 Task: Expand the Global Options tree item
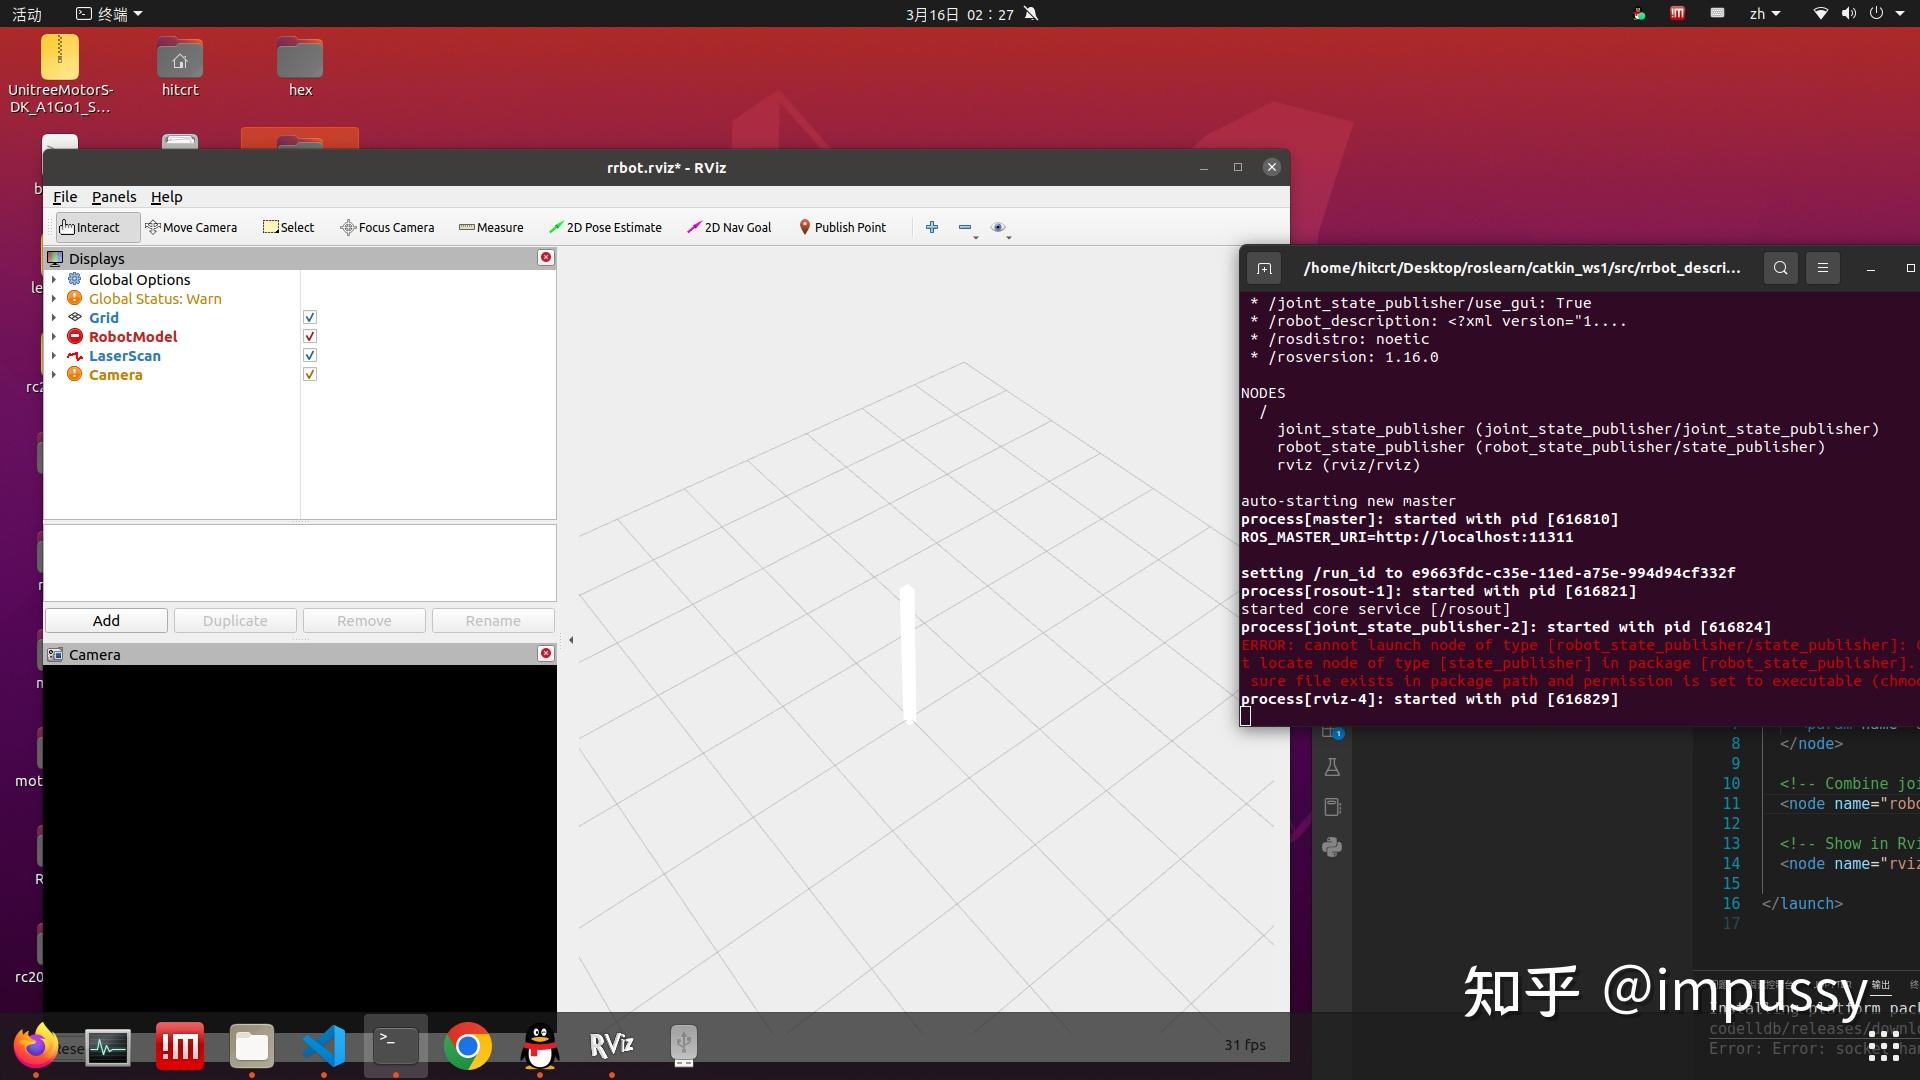pos(54,280)
